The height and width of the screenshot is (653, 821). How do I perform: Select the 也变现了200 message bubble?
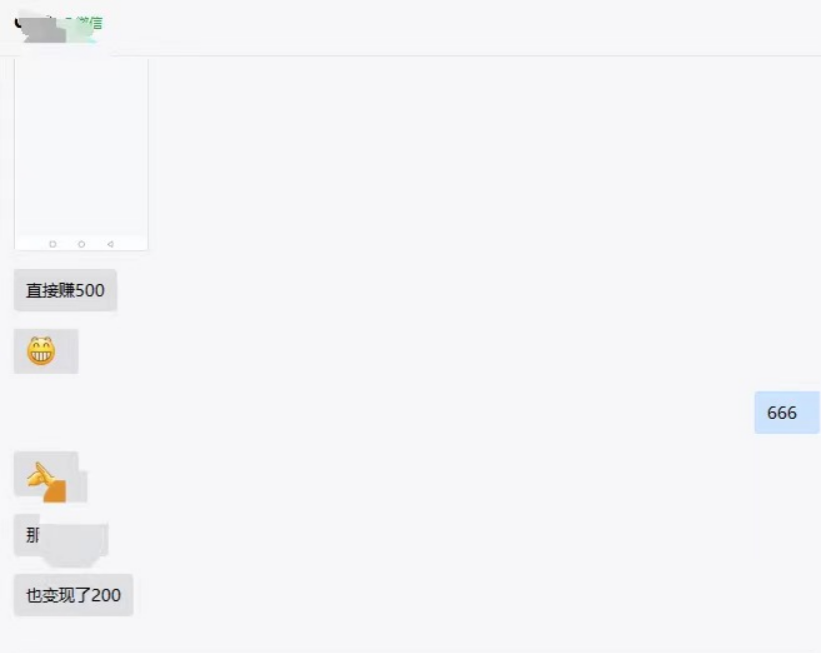[73, 595]
